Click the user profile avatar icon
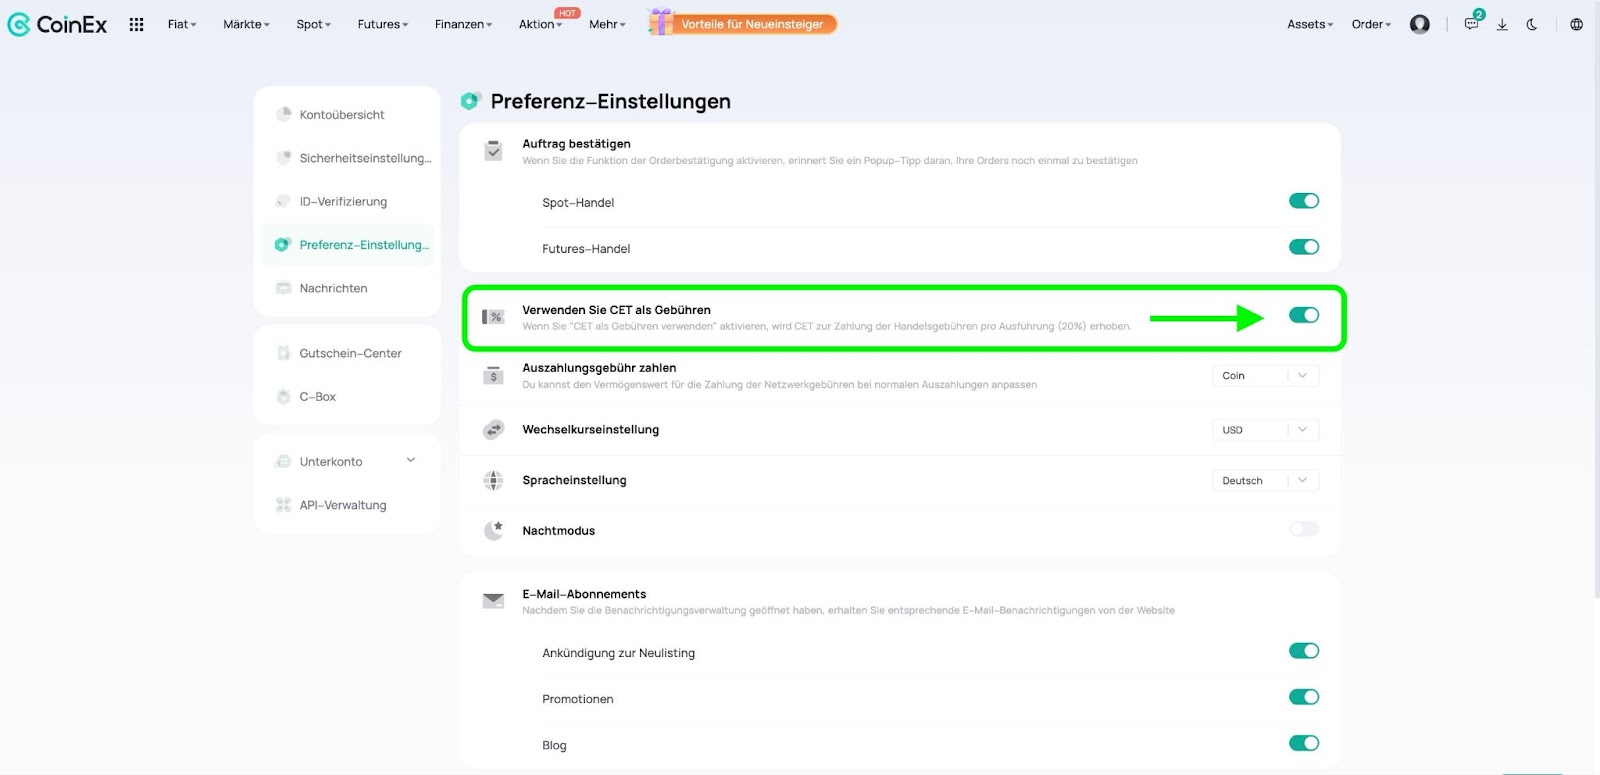 (1419, 24)
